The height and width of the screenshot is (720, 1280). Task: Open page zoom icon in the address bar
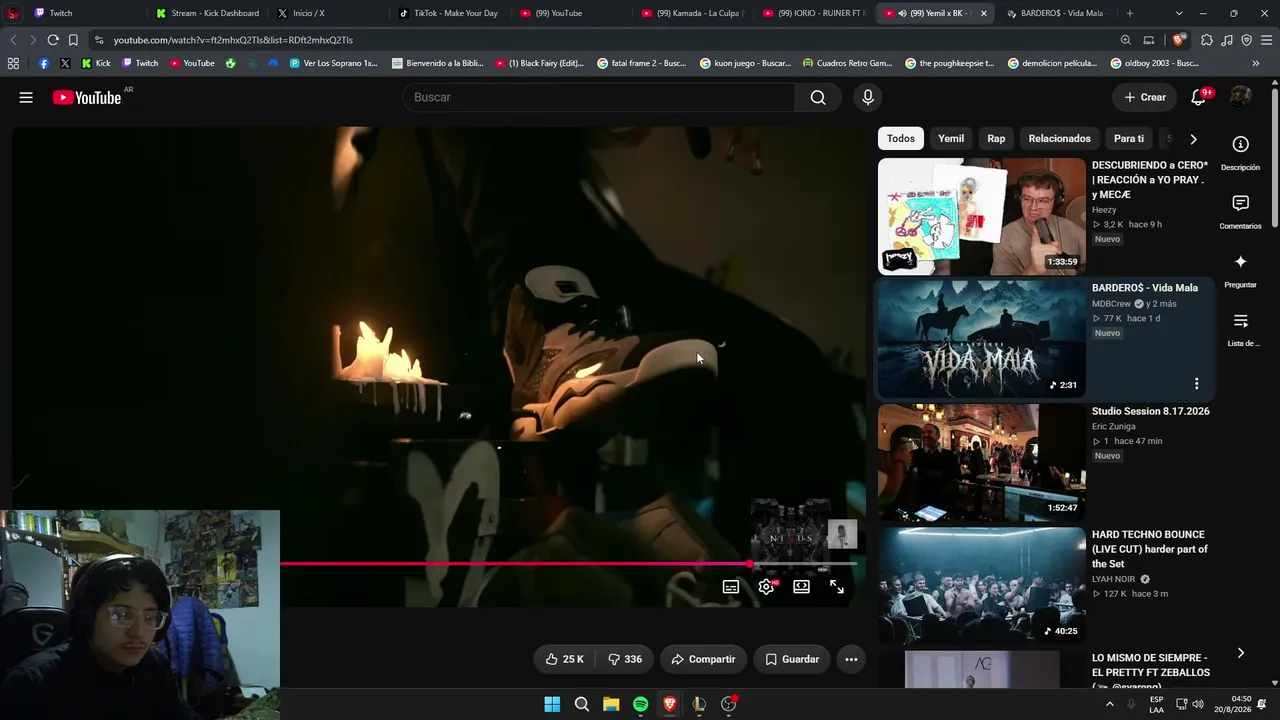1125,40
